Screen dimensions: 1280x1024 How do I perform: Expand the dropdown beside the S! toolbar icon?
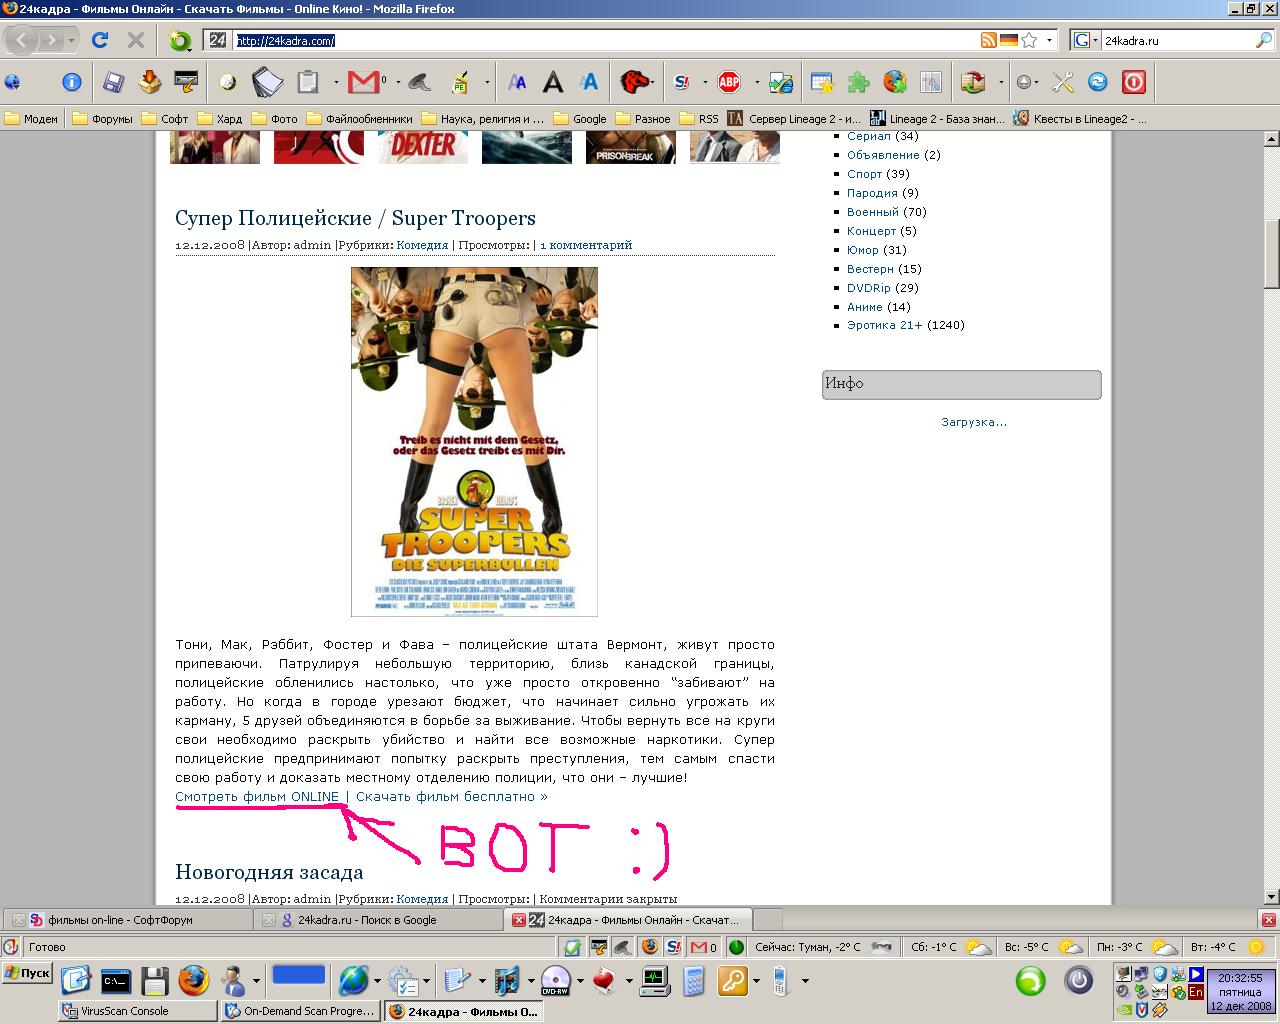705,82
